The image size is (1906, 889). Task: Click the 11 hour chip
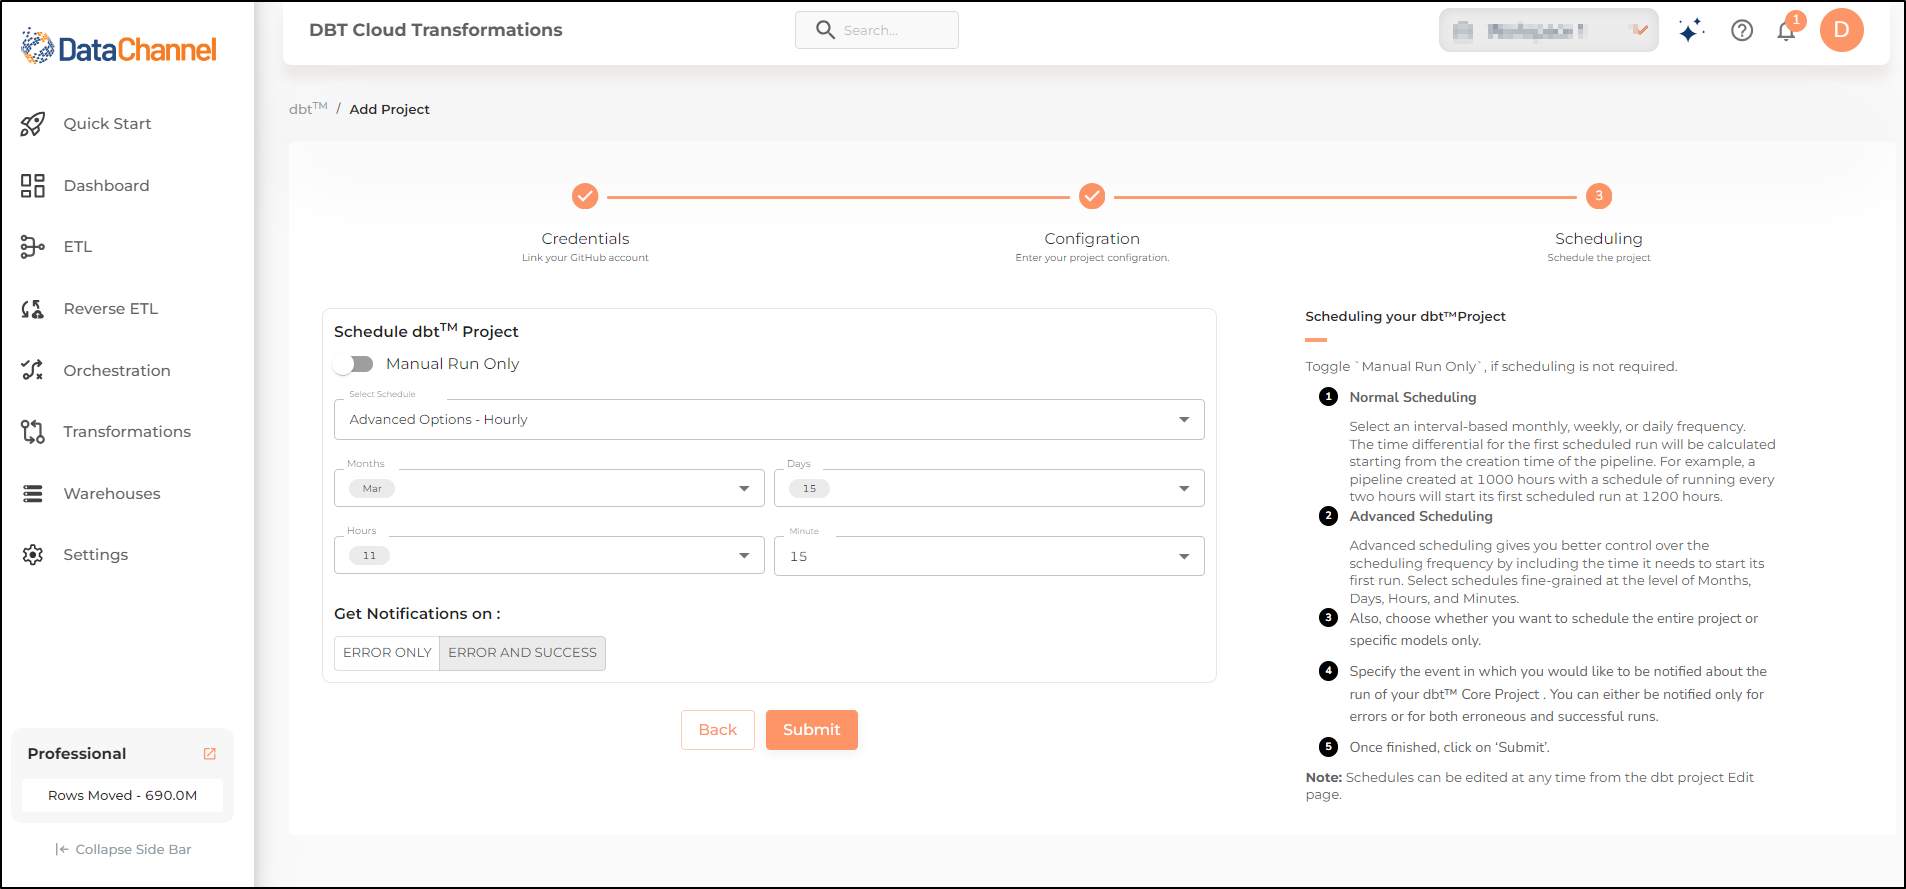(369, 556)
